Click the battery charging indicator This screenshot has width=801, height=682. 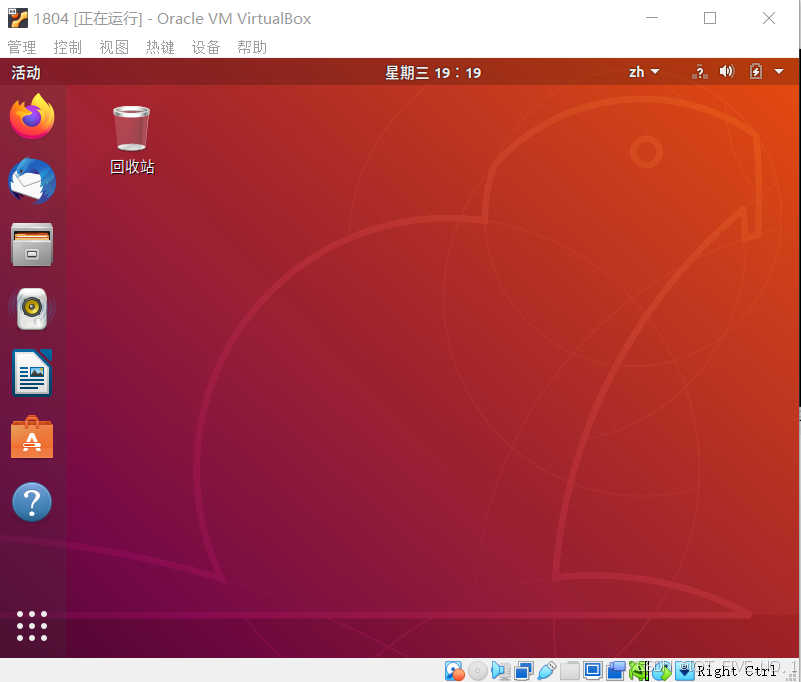(756, 72)
